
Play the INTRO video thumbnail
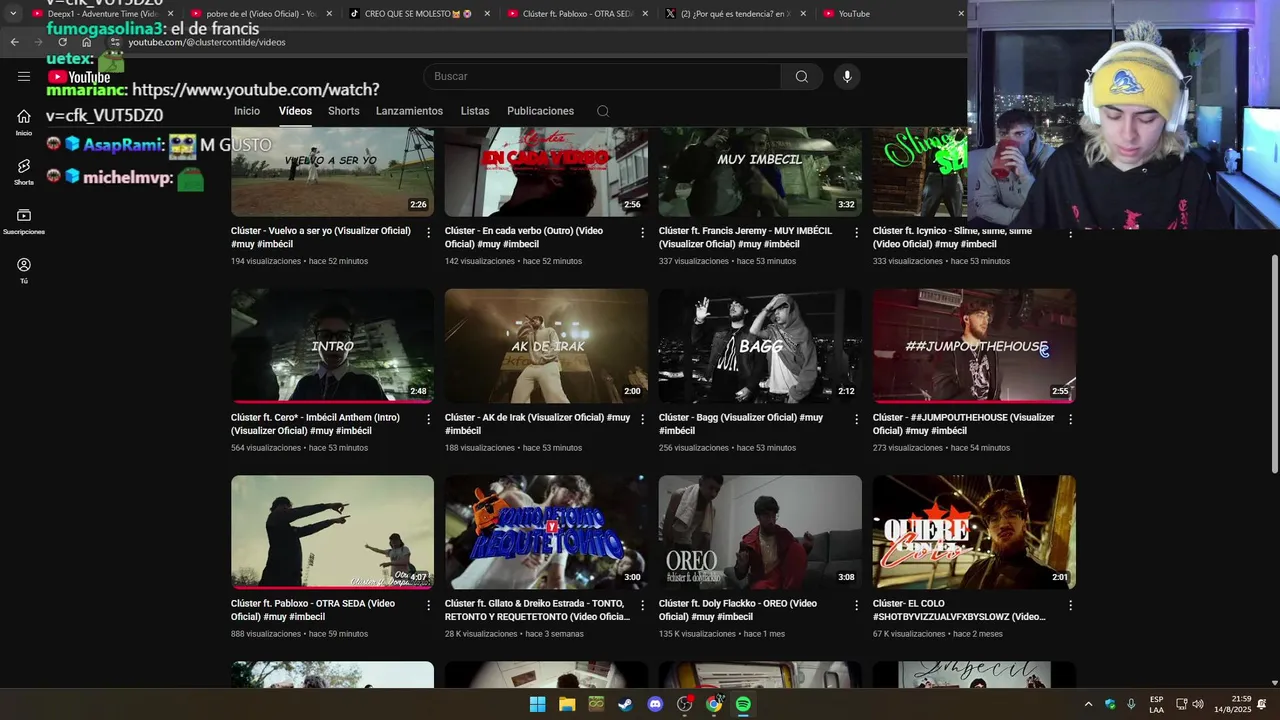coord(332,346)
